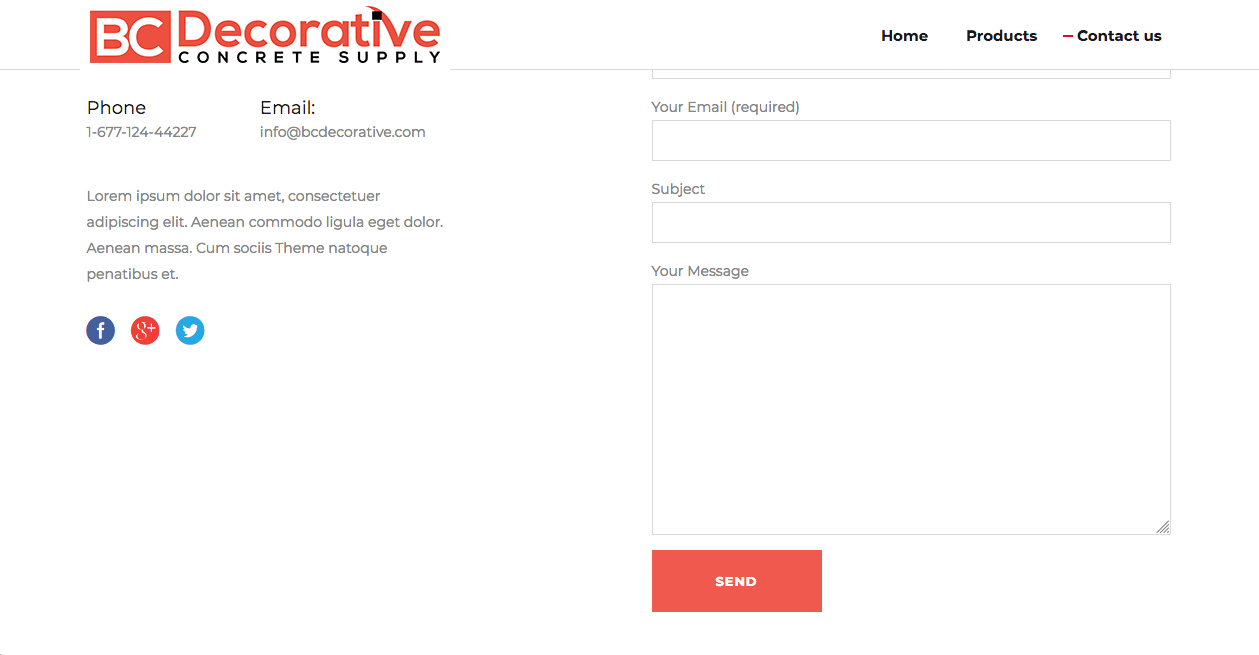Click the info@bcdecorative.com email link
The image size is (1259, 655).
342,132
